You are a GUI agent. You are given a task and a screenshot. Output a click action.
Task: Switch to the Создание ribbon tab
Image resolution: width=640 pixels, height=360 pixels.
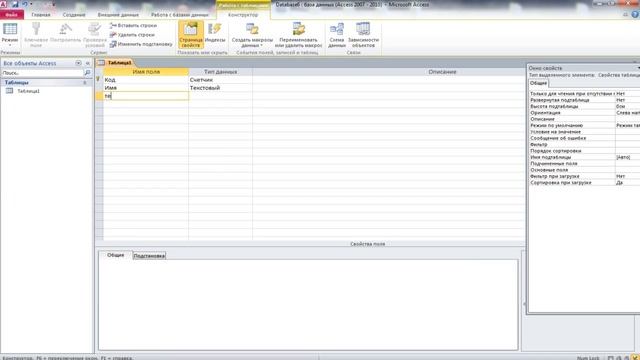(x=74, y=15)
